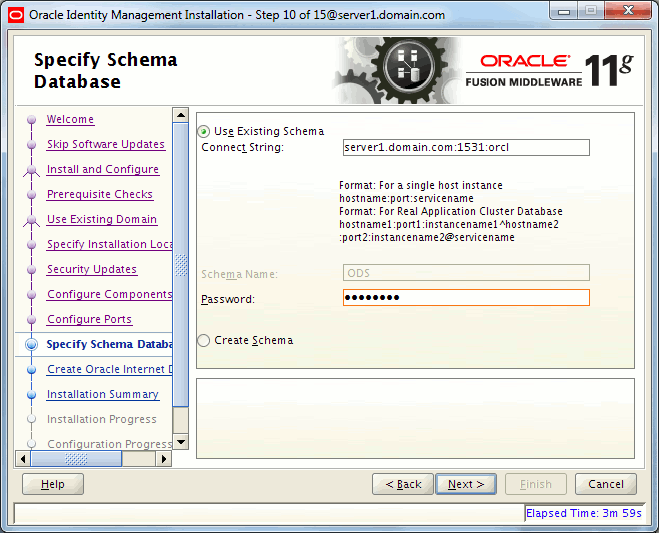The height and width of the screenshot is (533, 659).
Task: Open Help for this installer step
Action: 53,484
